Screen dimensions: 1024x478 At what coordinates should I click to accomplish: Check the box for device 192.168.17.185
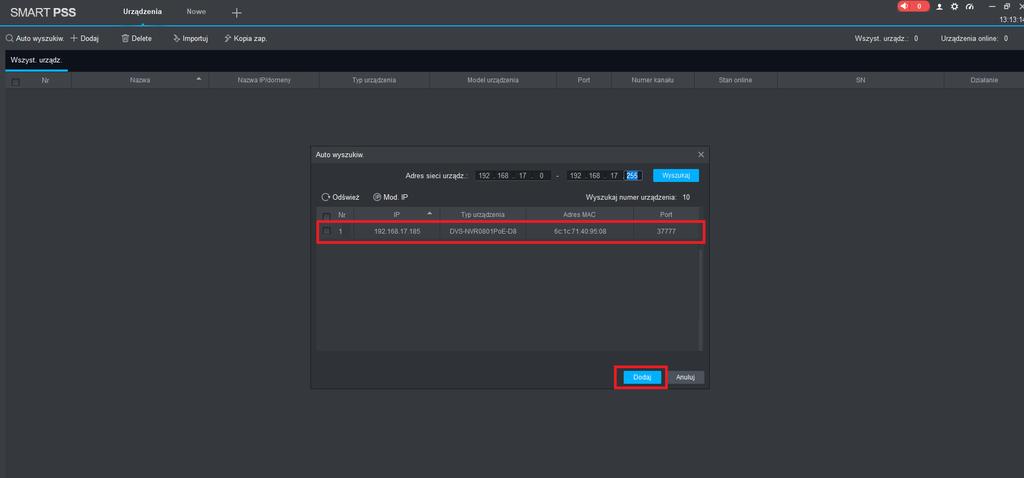327,231
